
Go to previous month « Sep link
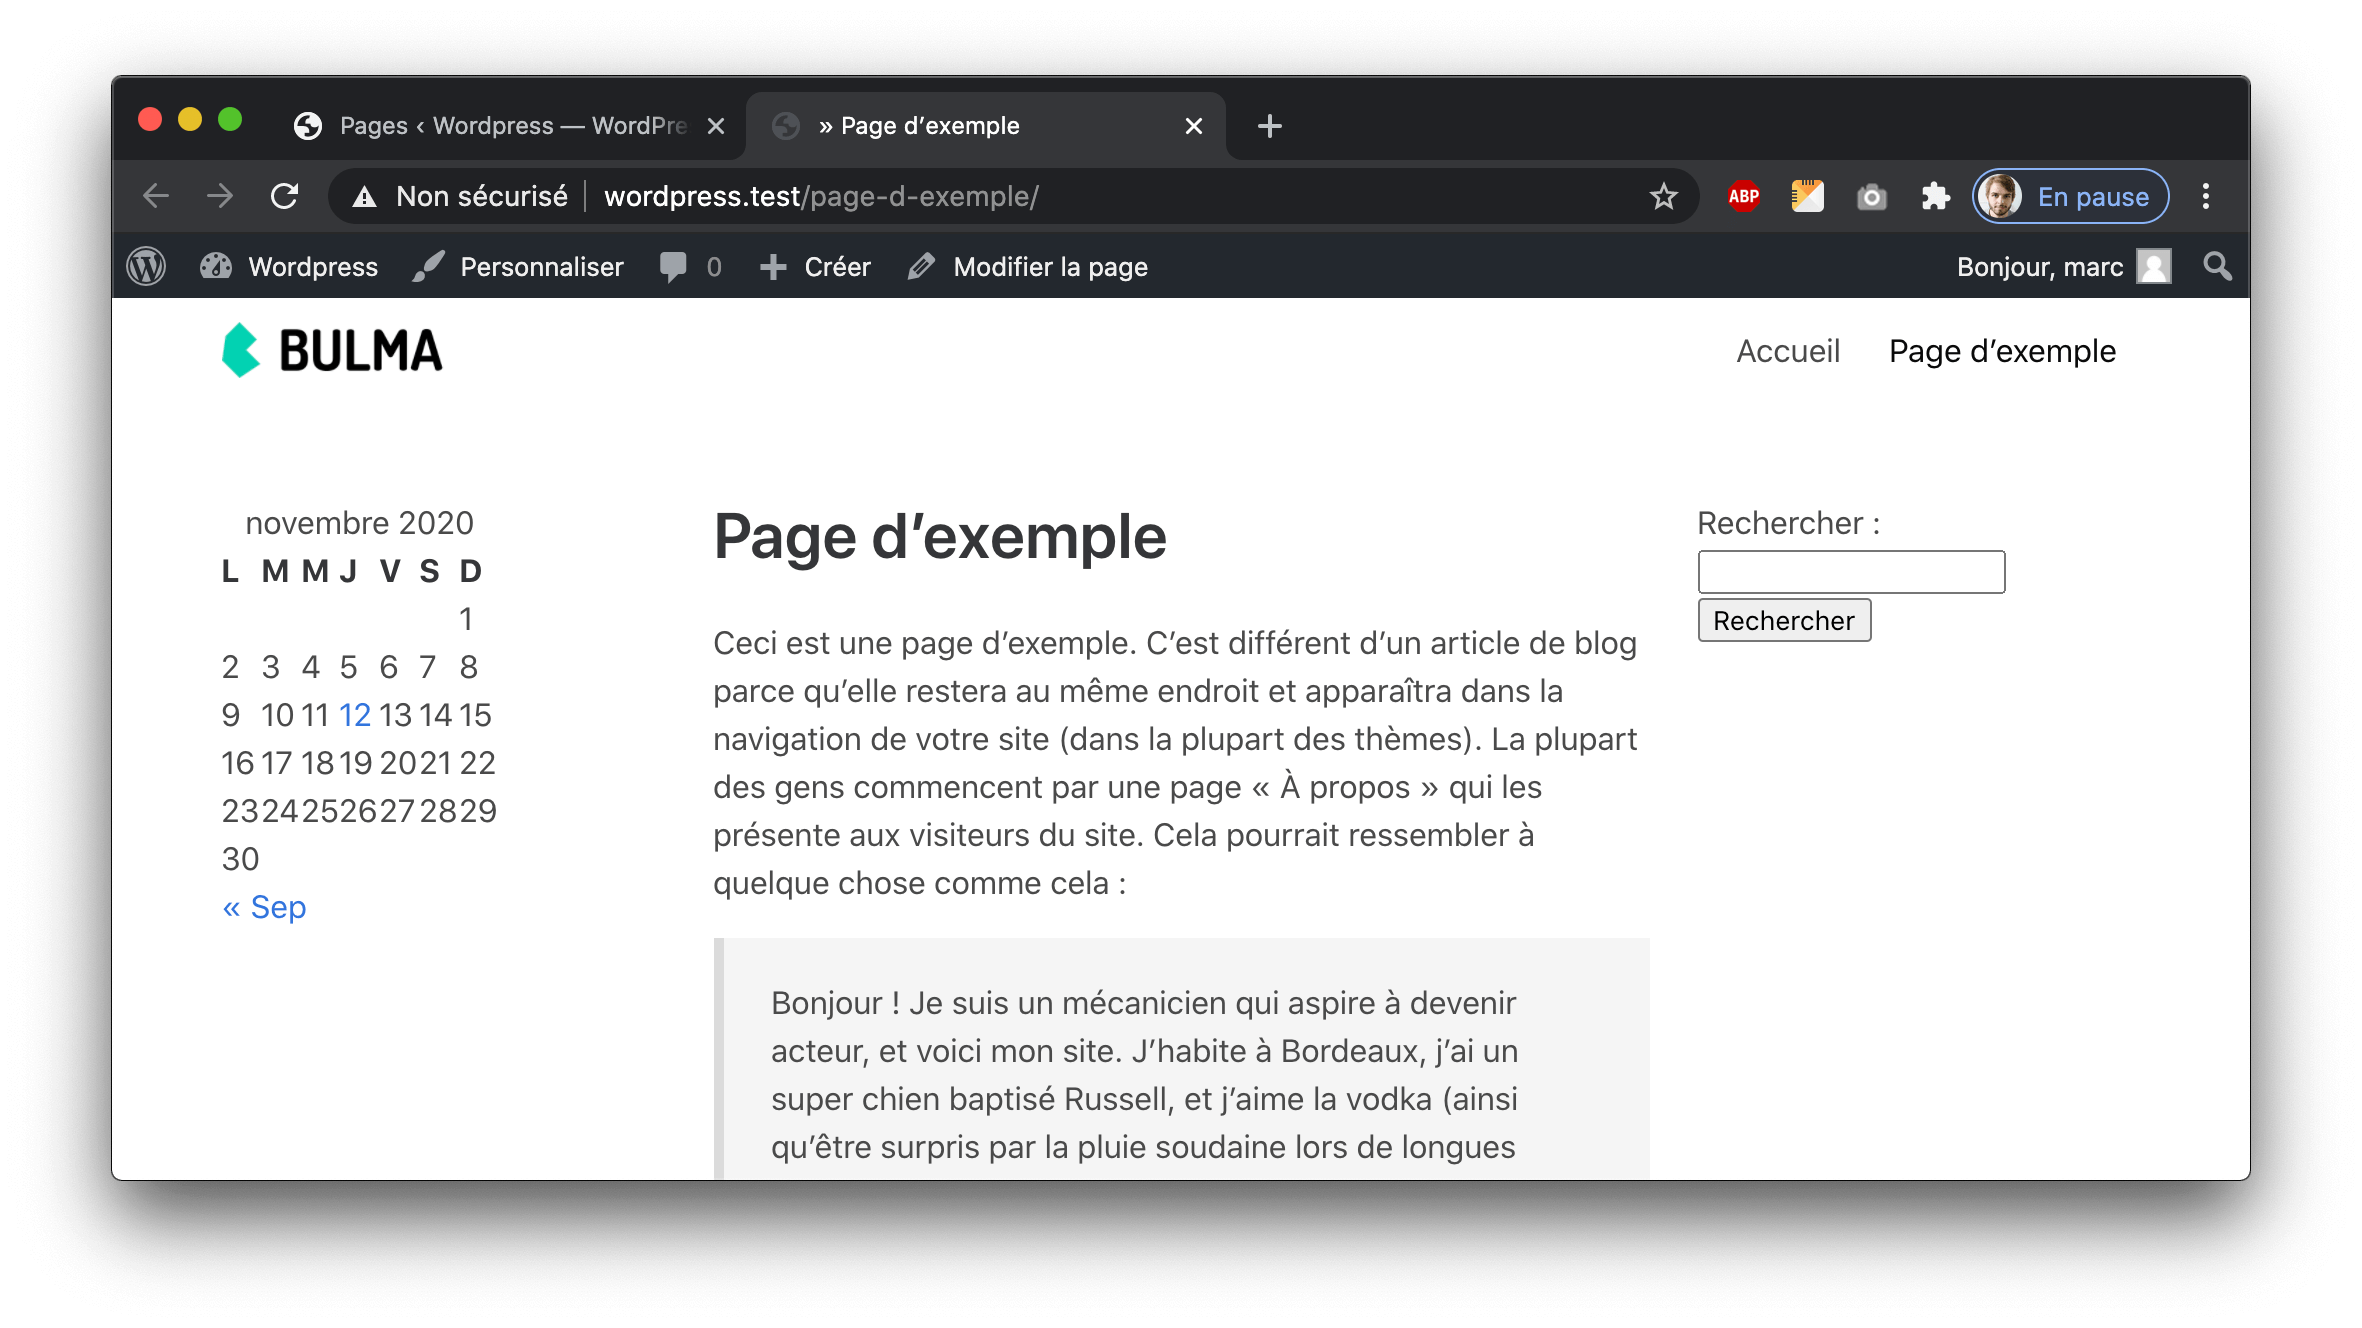(x=264, y=907)
